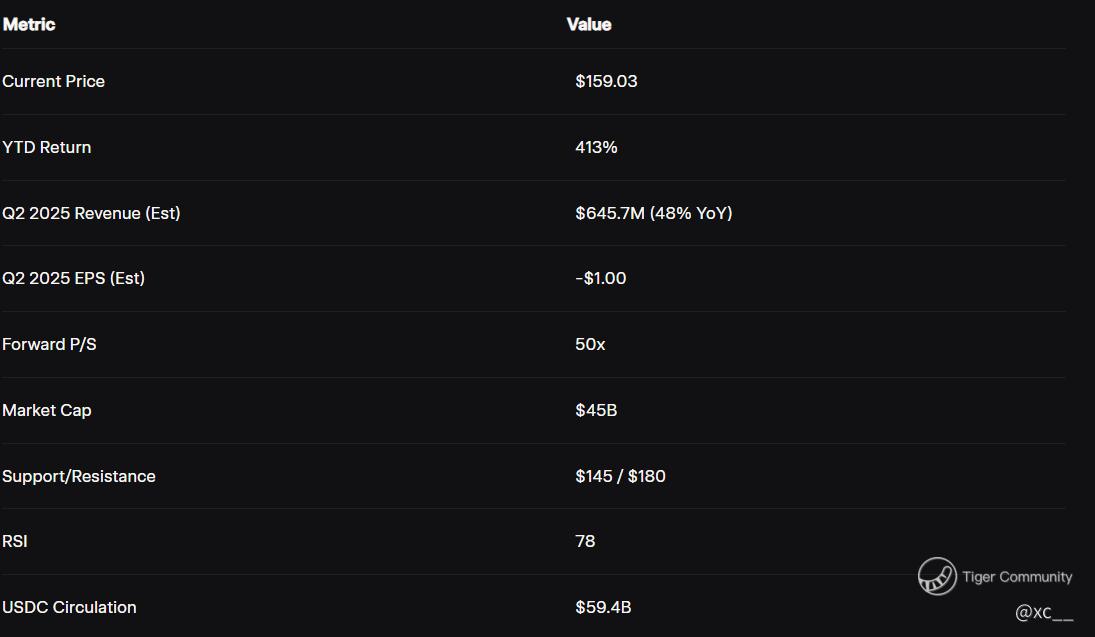Click the $159.03 price value
The width and height of the screenshot is (1095, 637).
click(x=606, y=81)
